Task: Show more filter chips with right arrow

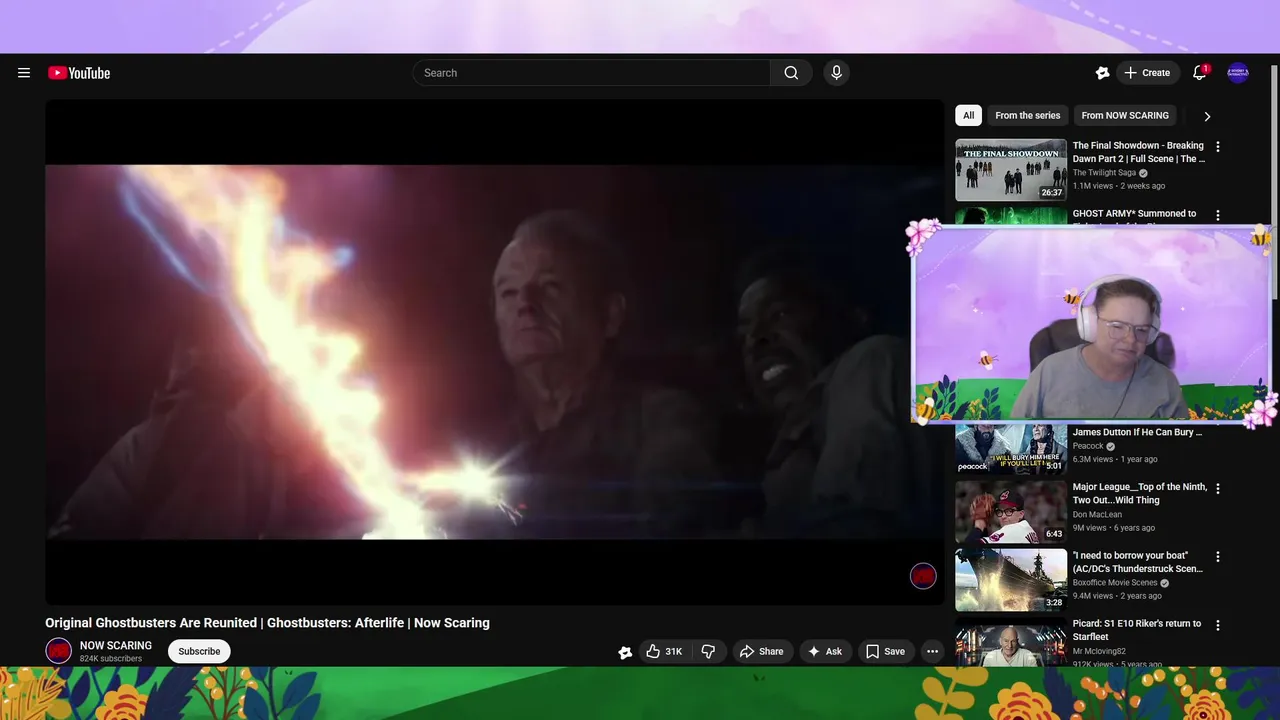Action: pyautogui.click(x=1207, y=116)
